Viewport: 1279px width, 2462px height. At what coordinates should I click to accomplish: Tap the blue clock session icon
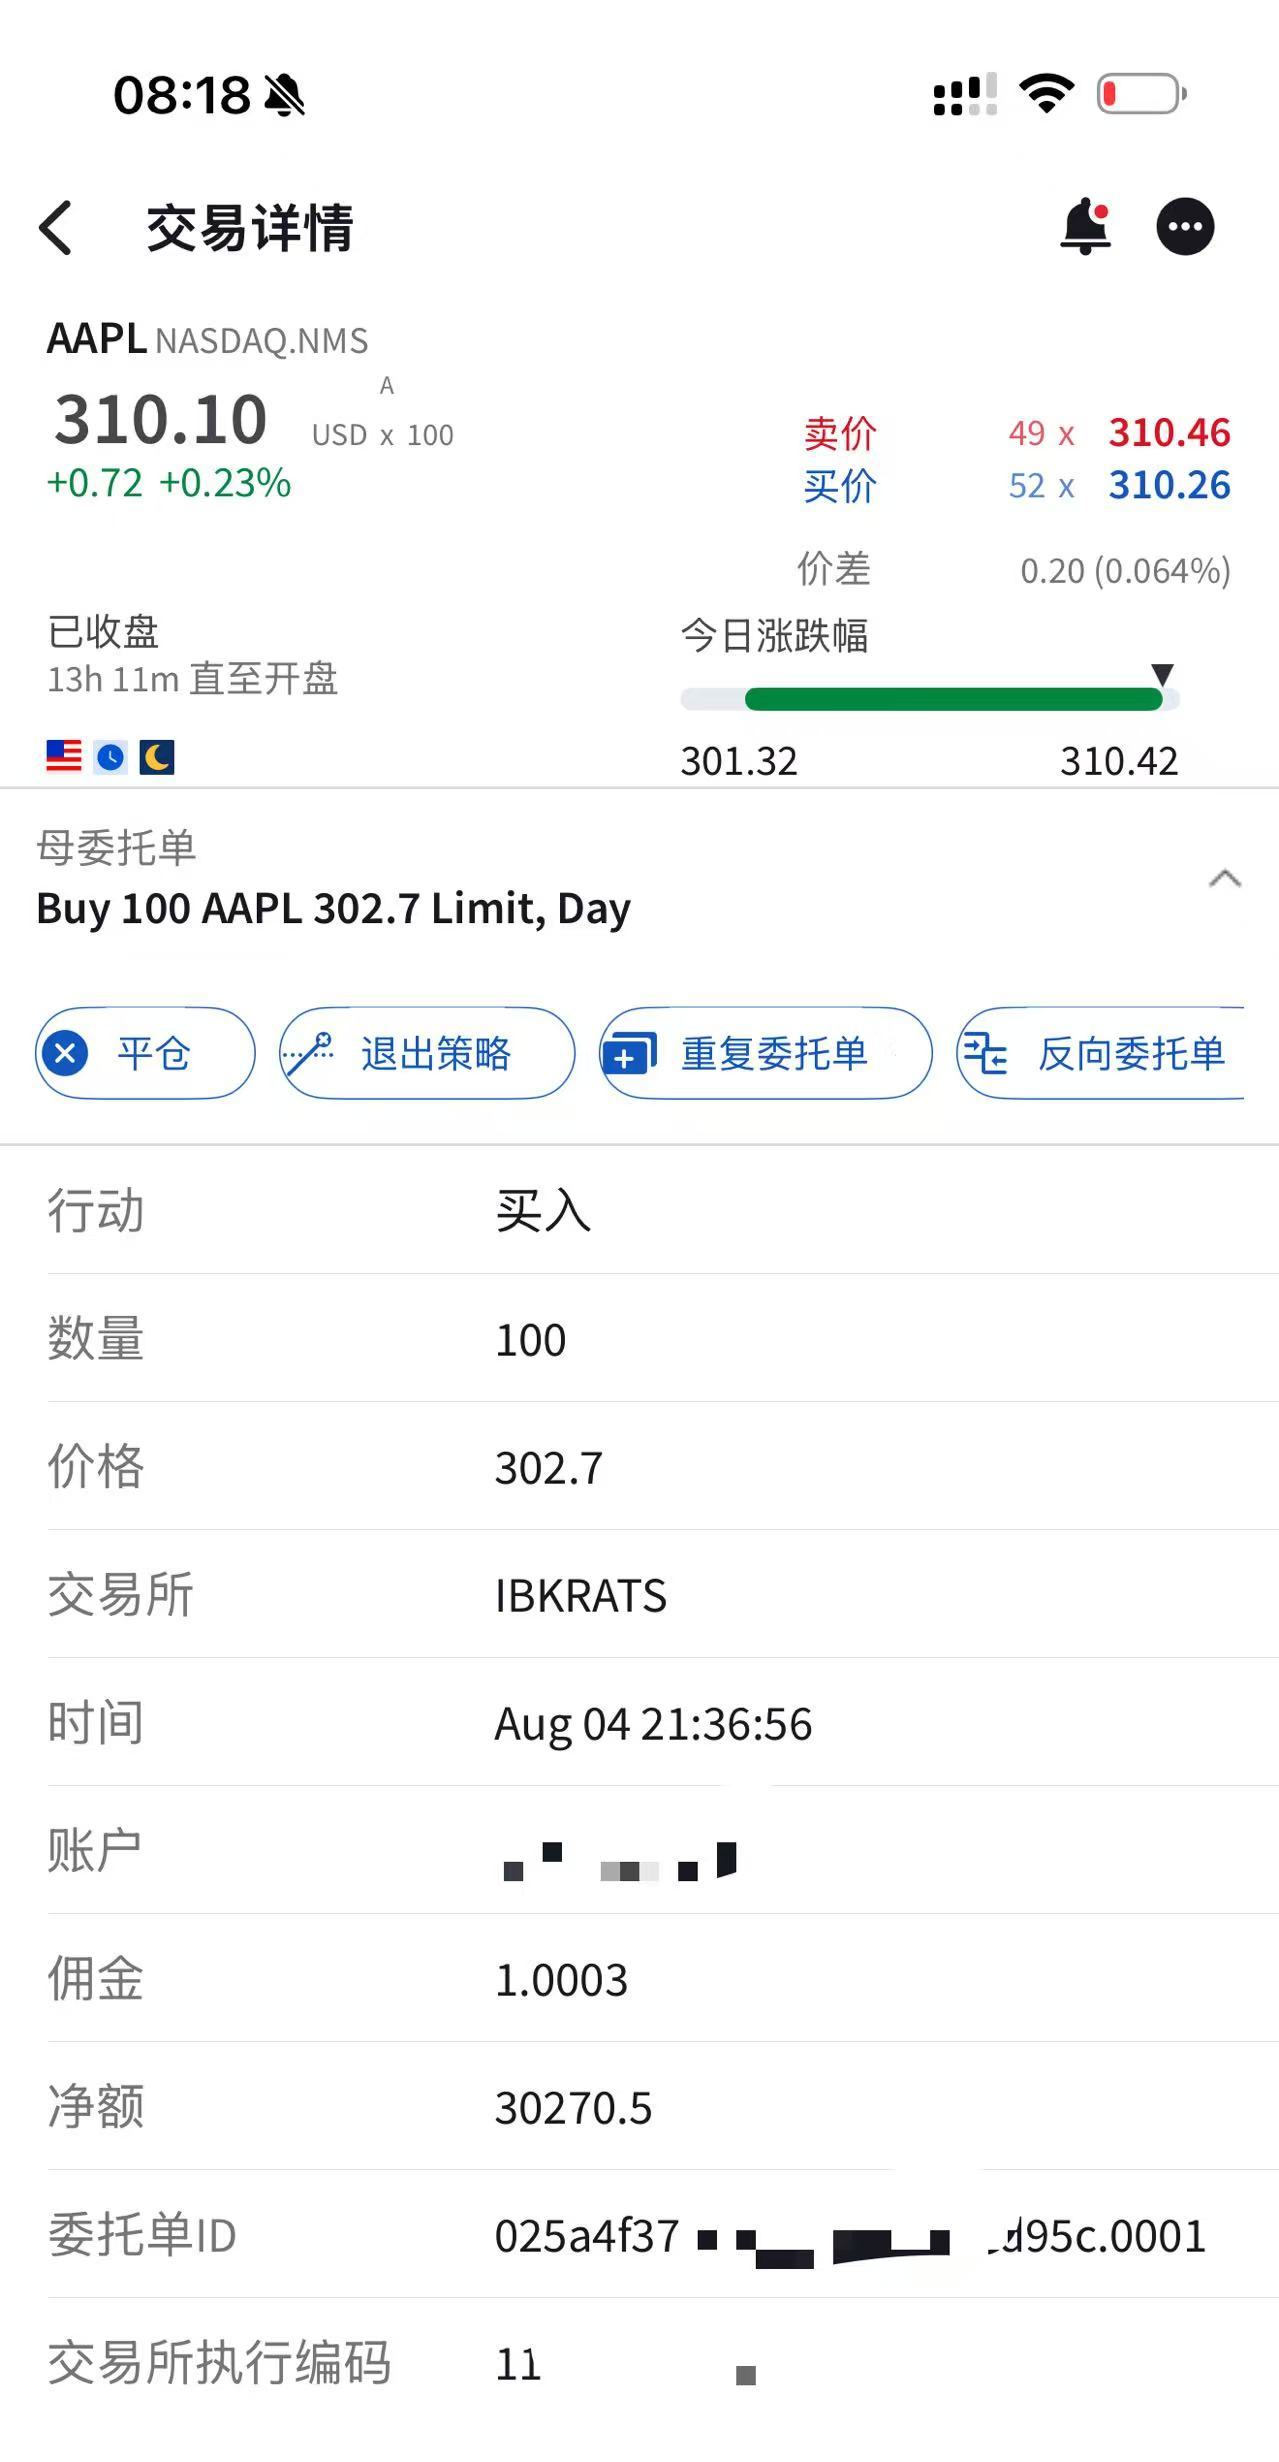click(110, 757)
